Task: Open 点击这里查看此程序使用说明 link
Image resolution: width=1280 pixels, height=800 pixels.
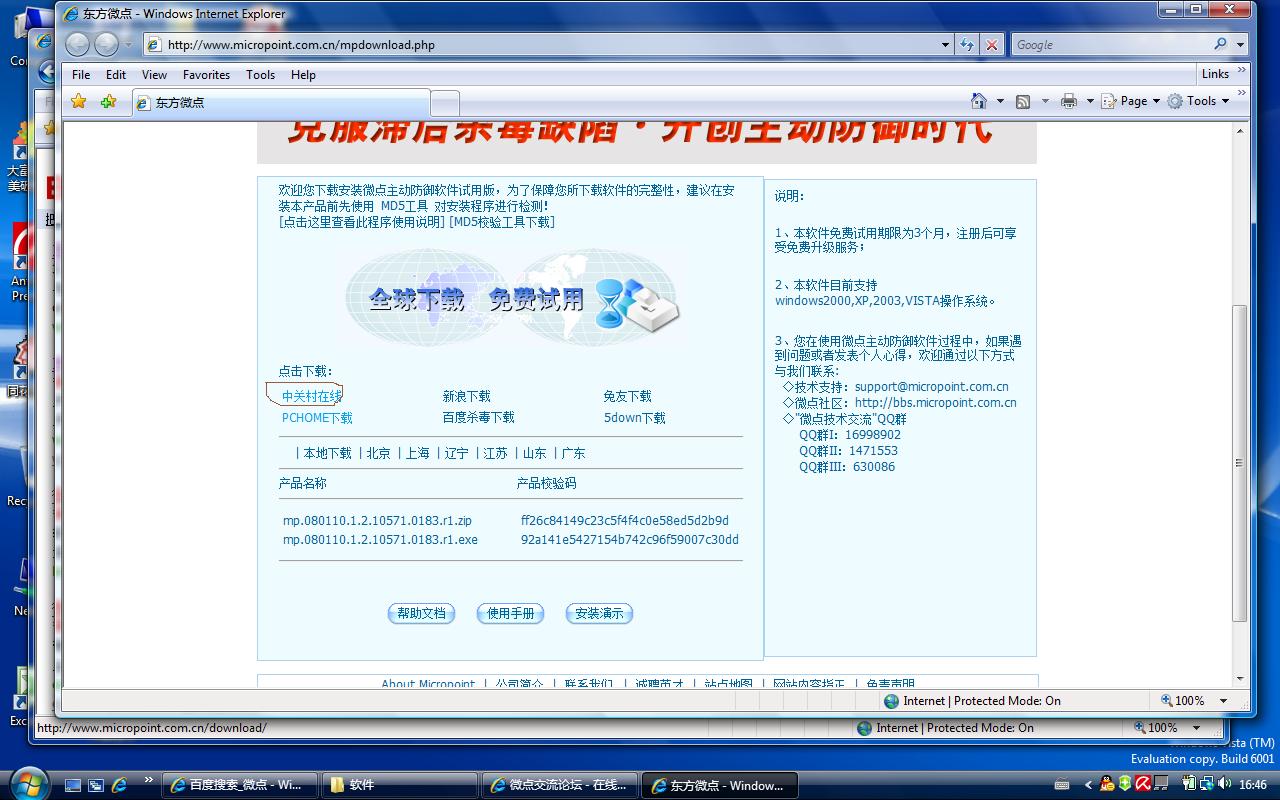Action: [x=362, y=222]
